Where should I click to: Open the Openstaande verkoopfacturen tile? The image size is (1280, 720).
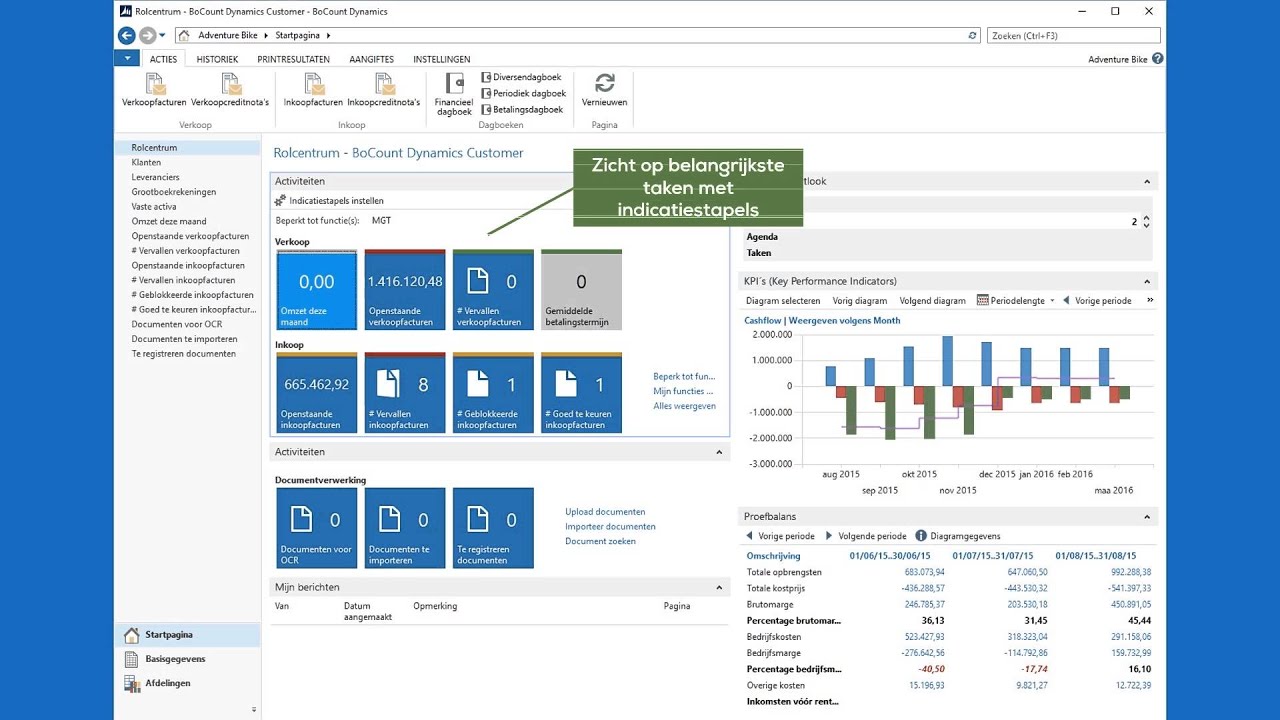coord(405,290)
